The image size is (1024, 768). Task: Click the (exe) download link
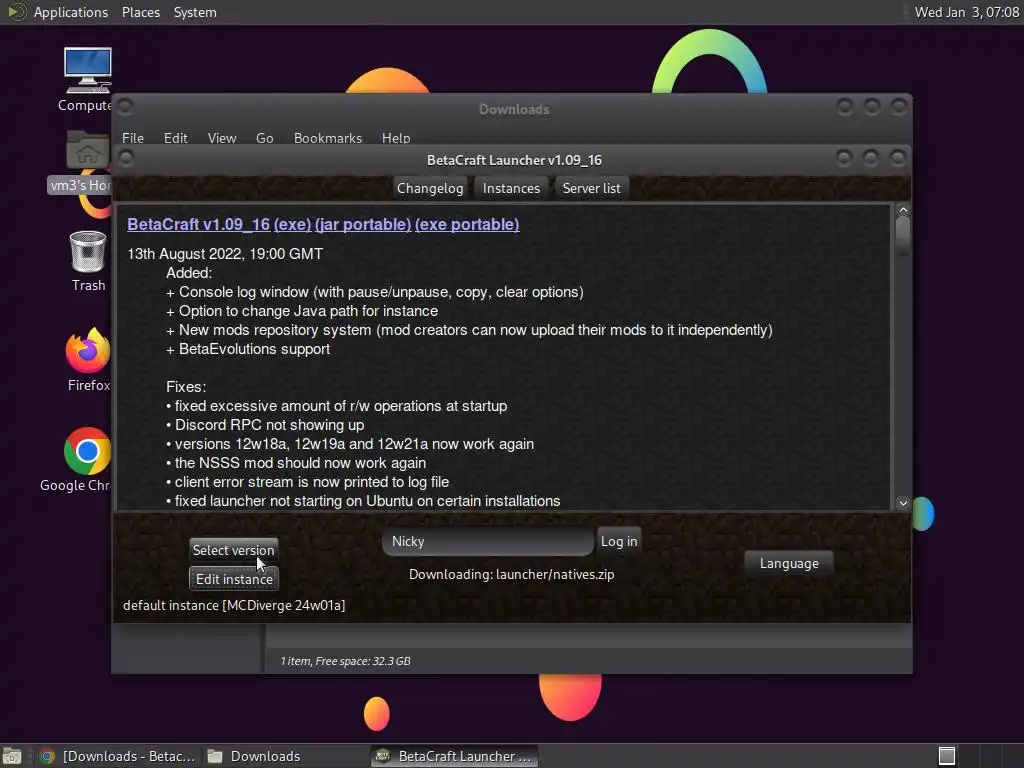click(293, 224)
